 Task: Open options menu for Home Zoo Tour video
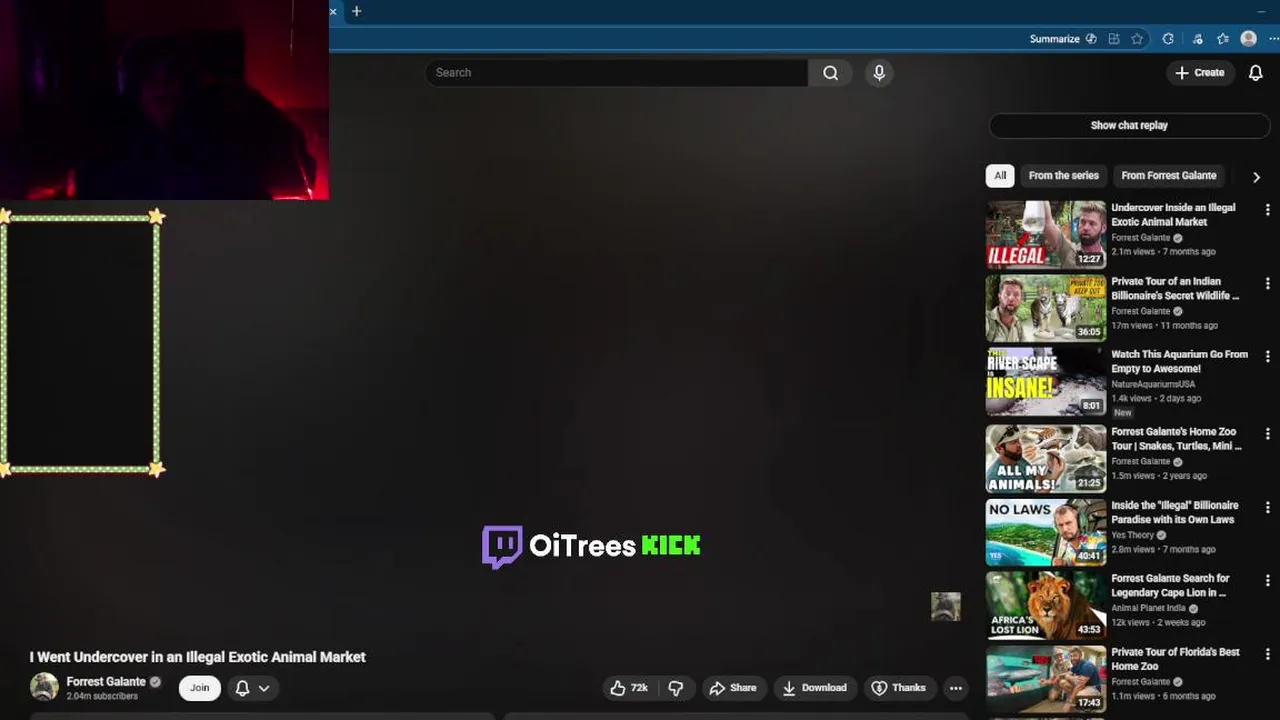point(1267,434)
